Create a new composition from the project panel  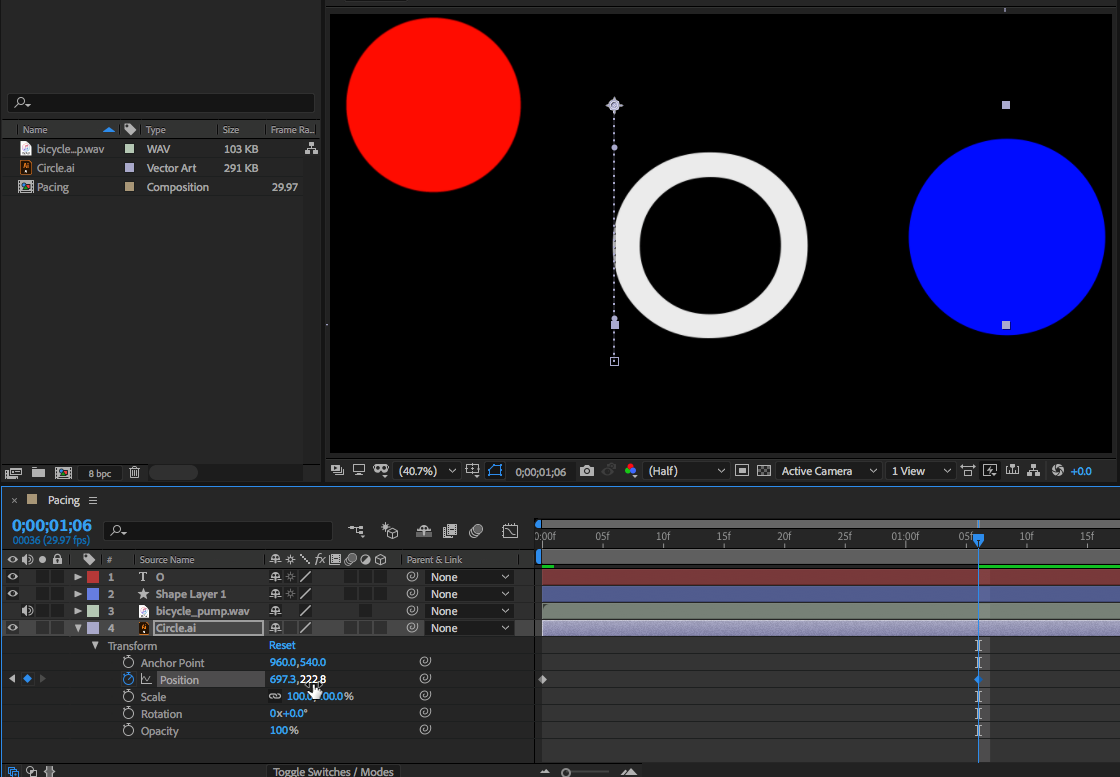click(x=63, y=472)
